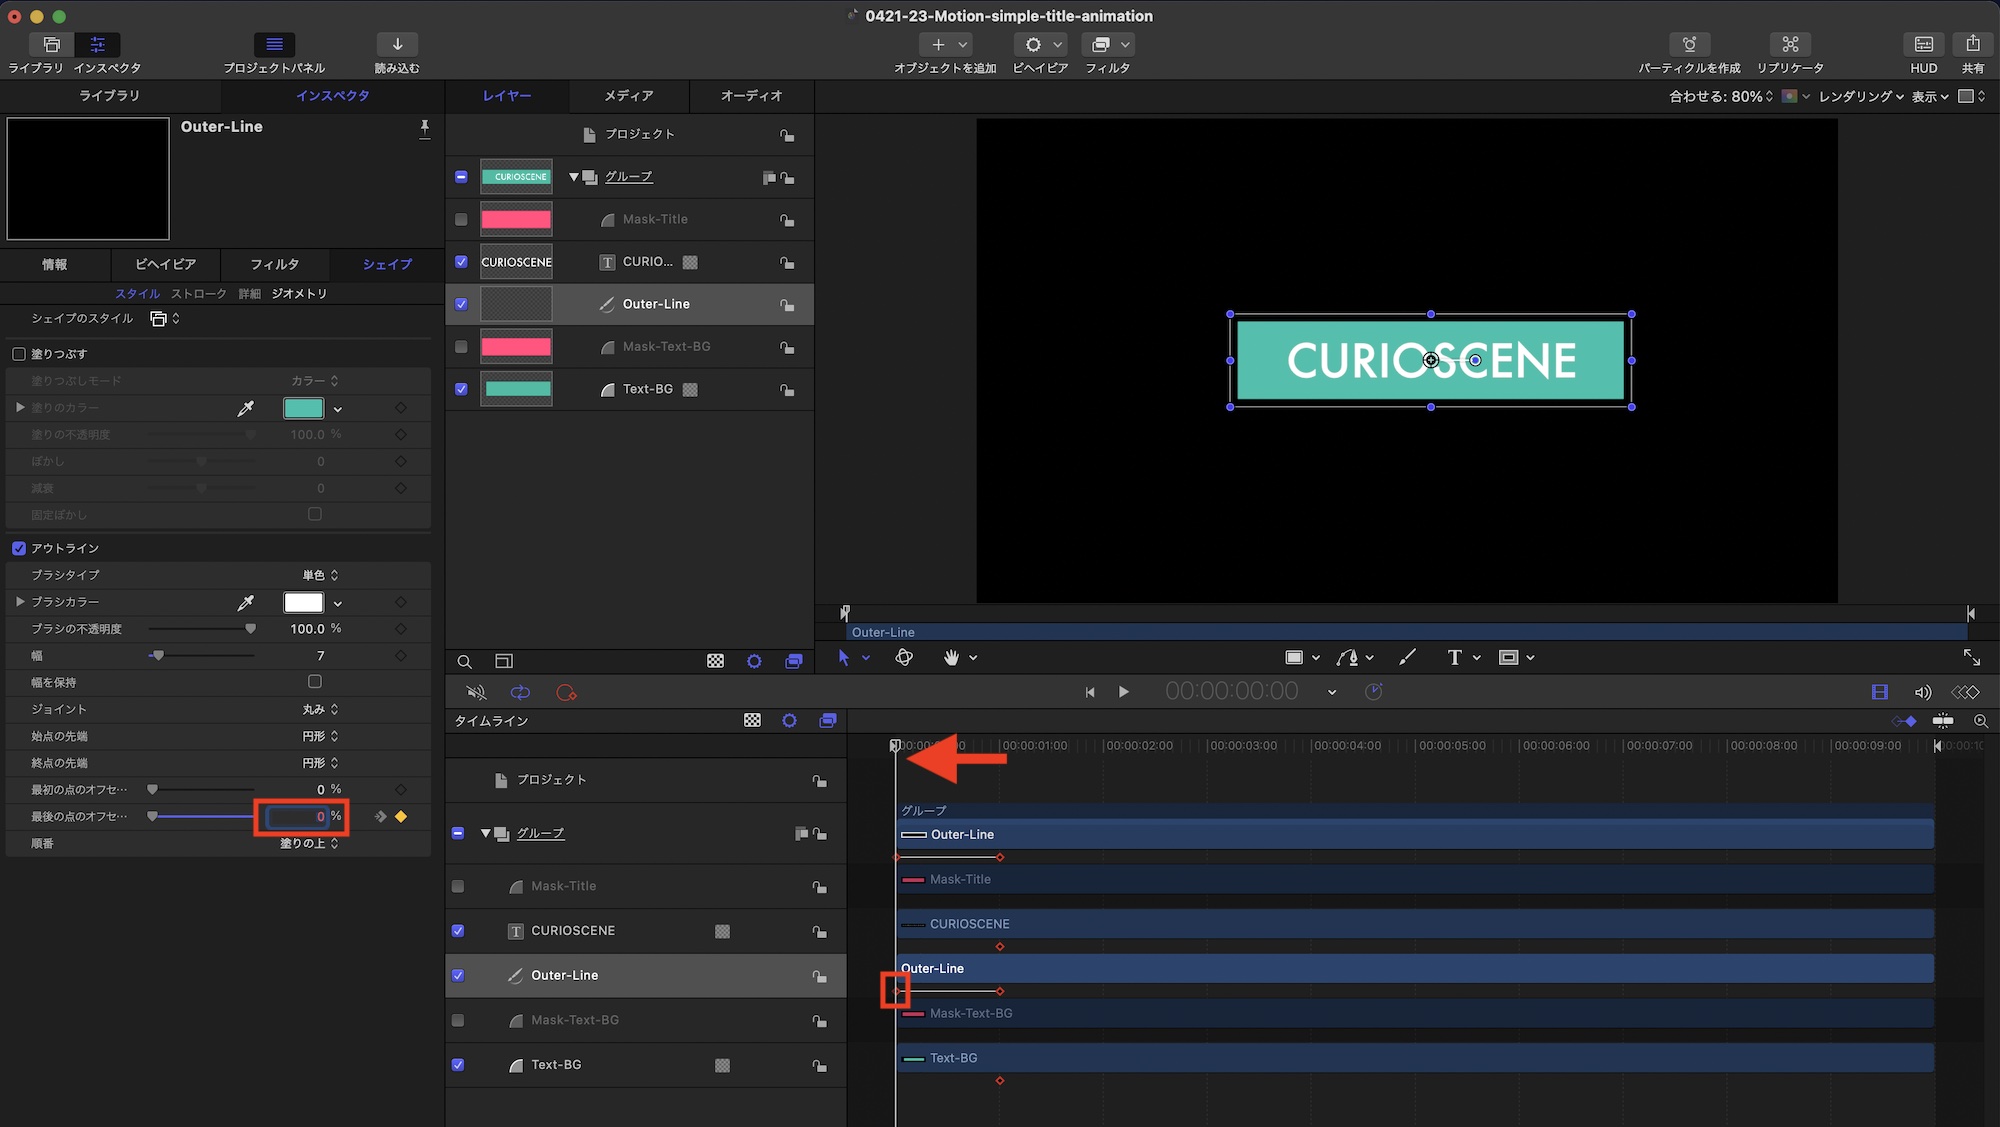Expand the Brush Color (ブラシカラー) disclosure triangle
The height and width of the screenshot is (1127, 2000).
20,602
